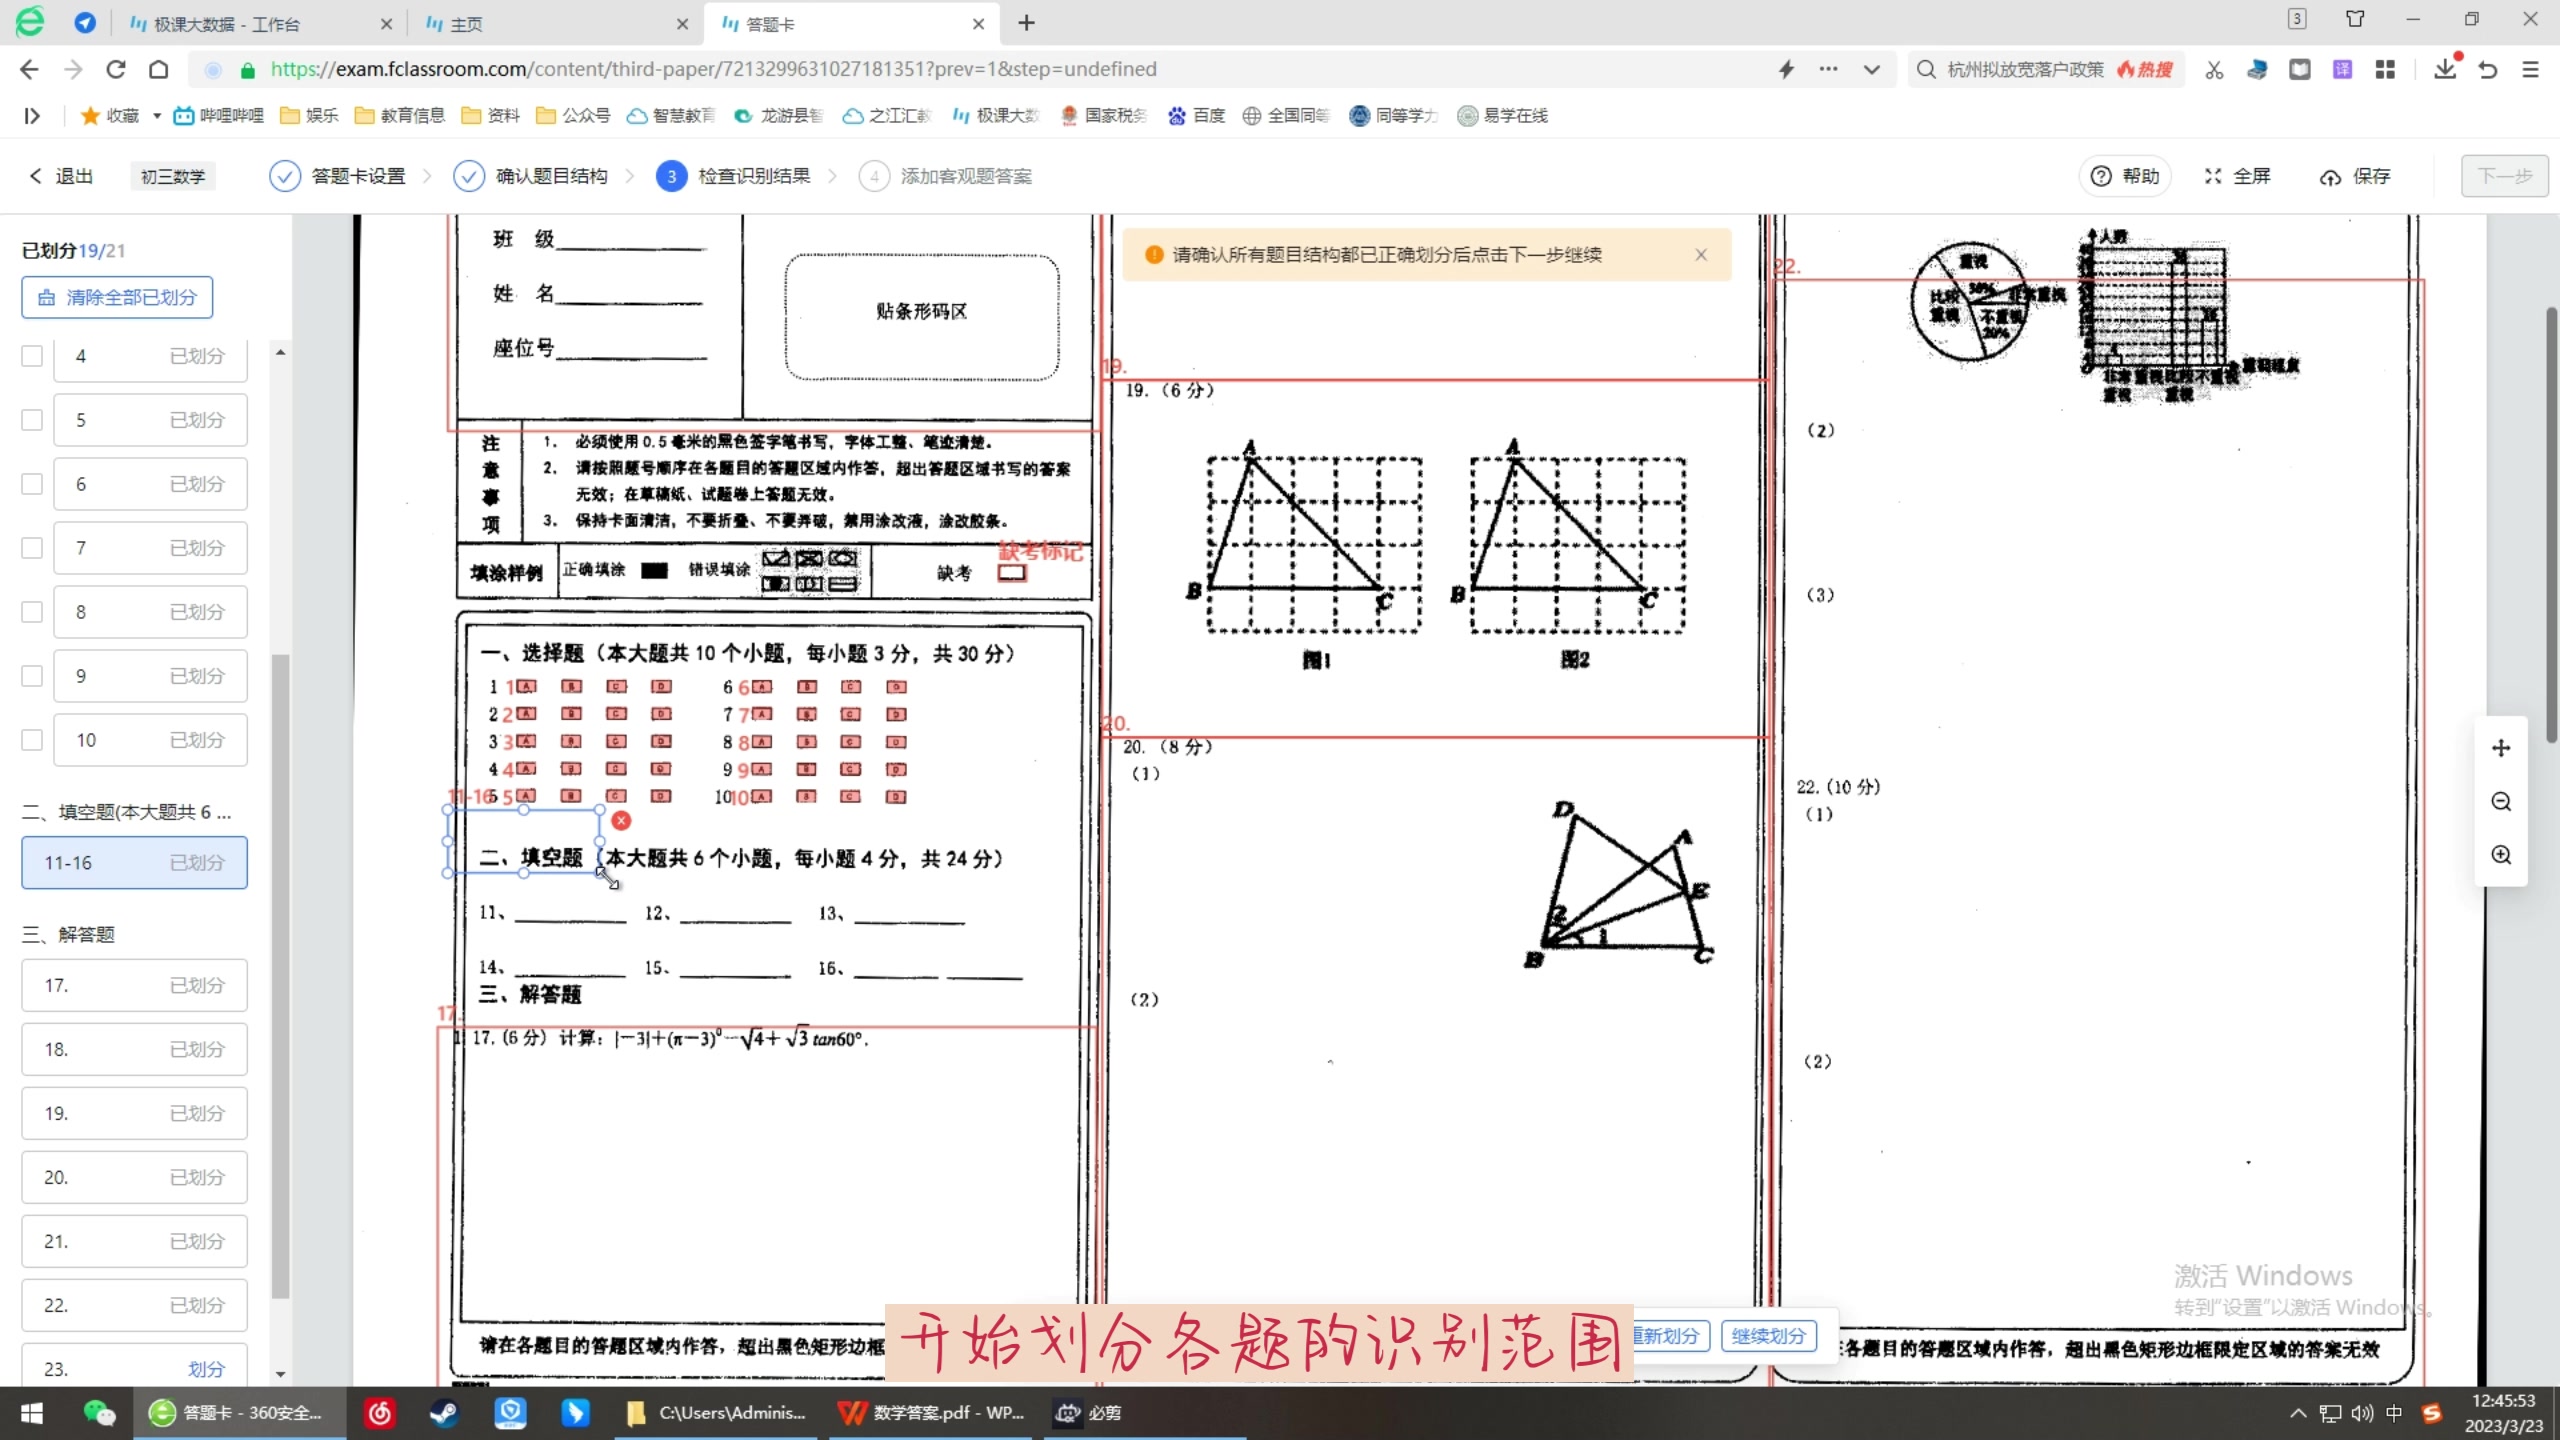The image size is (2560, 1440).
Task: Open the downloads icon in toolbar
Action: coord(2445,69)
